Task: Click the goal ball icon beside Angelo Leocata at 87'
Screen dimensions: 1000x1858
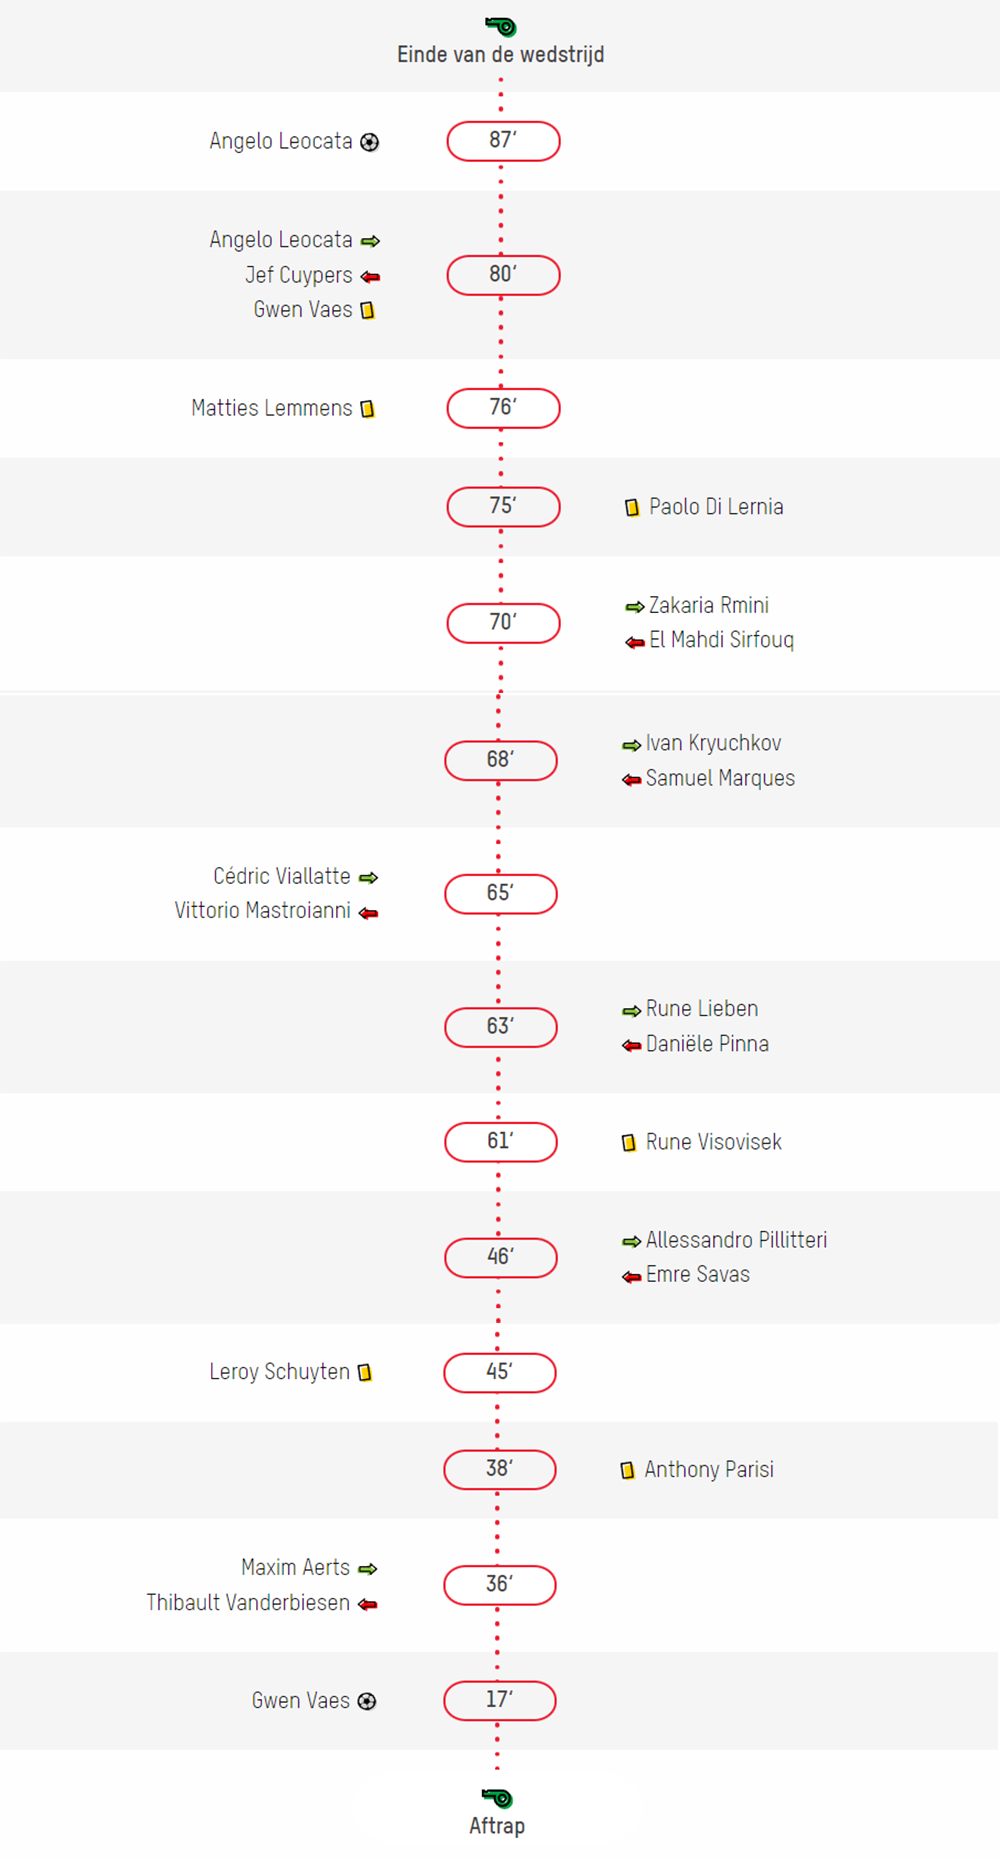Action: point(370,142)
